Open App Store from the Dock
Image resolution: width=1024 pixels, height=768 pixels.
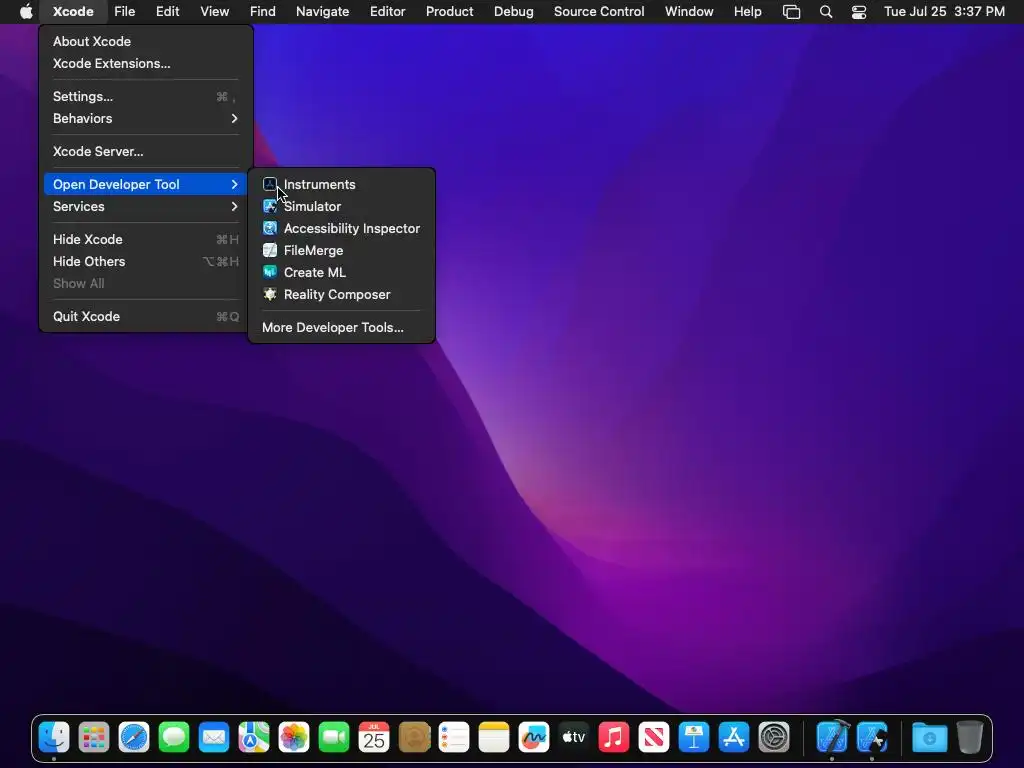pos(734,738)
